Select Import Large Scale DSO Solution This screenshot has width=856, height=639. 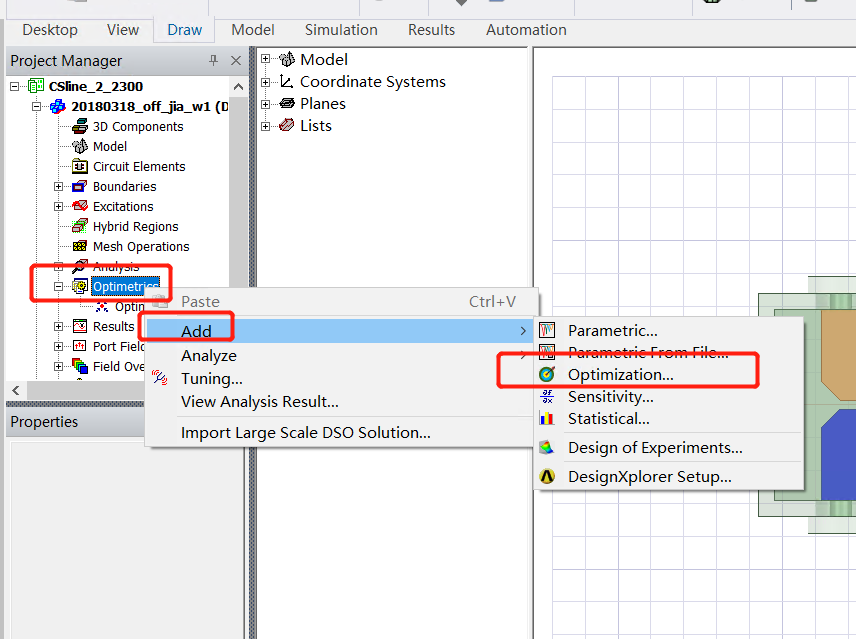pyautogui.click(x=305, y=433)
